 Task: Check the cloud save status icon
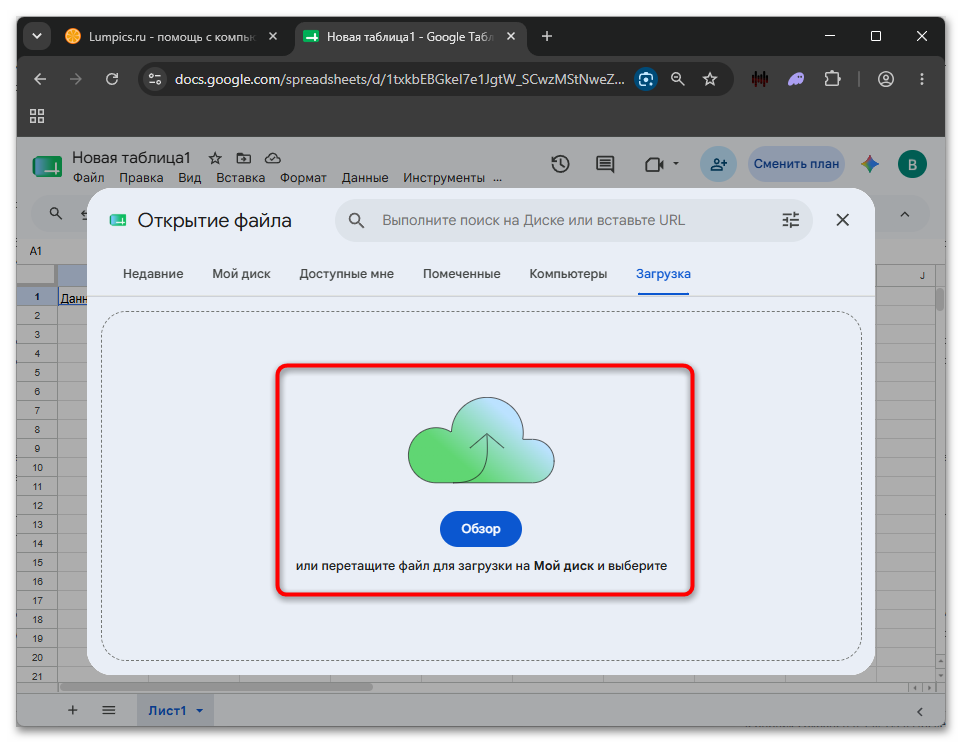click(x=272, y=158)
